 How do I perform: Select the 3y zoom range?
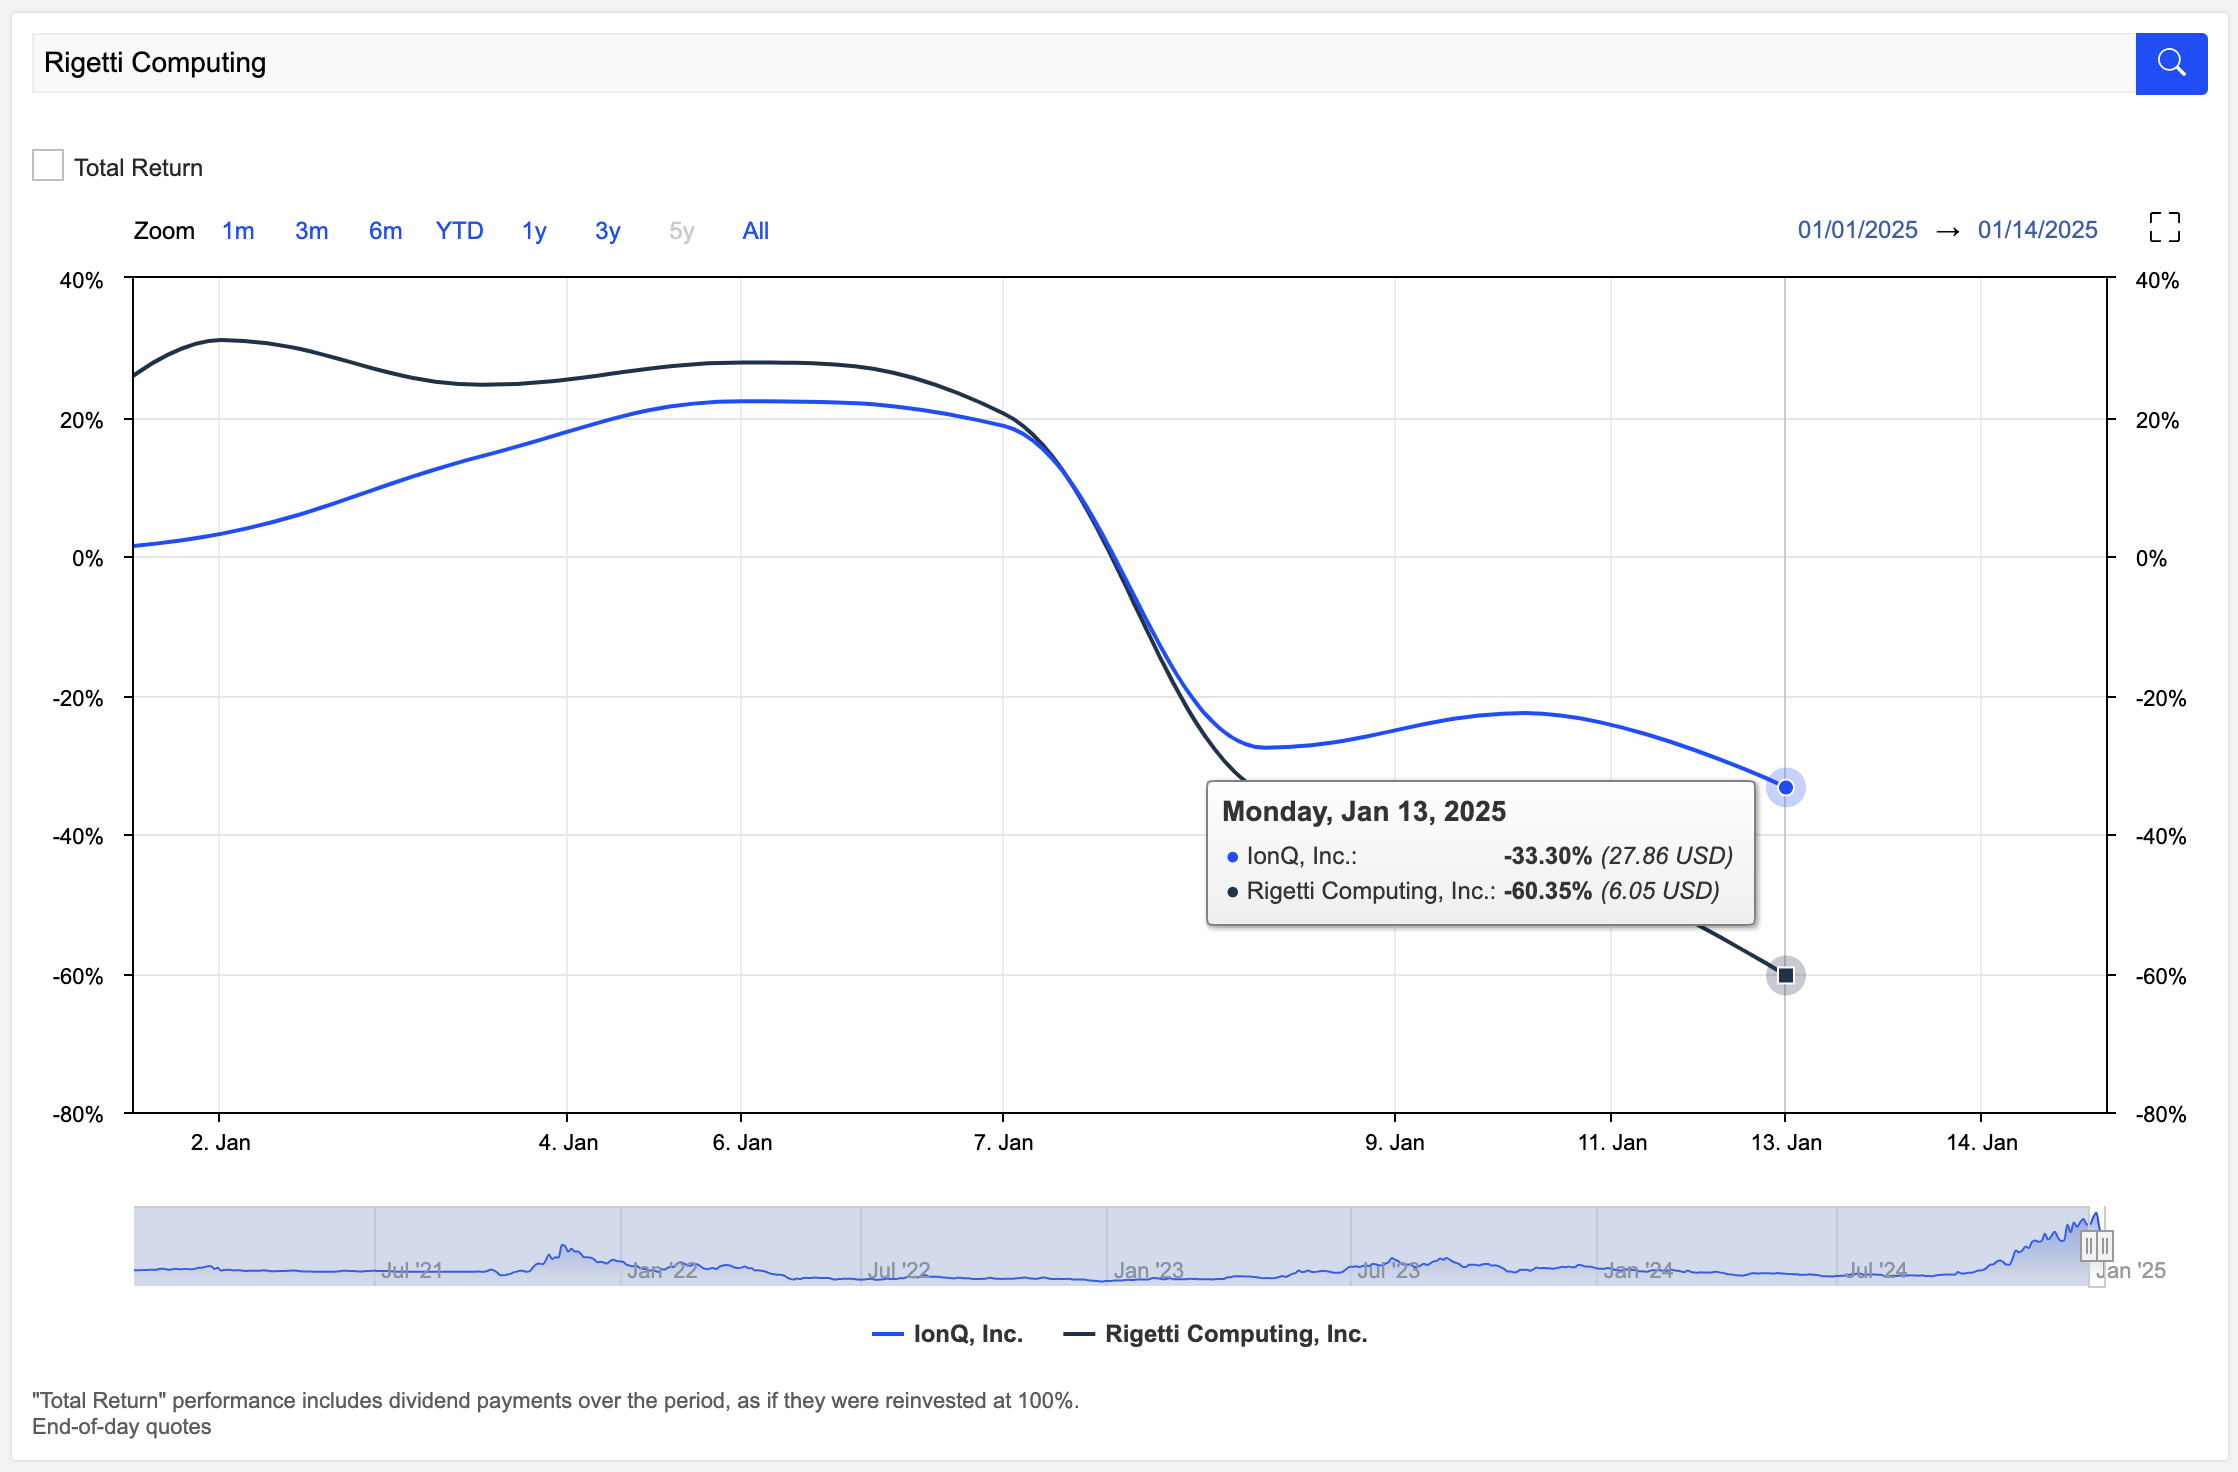[608, 231]
